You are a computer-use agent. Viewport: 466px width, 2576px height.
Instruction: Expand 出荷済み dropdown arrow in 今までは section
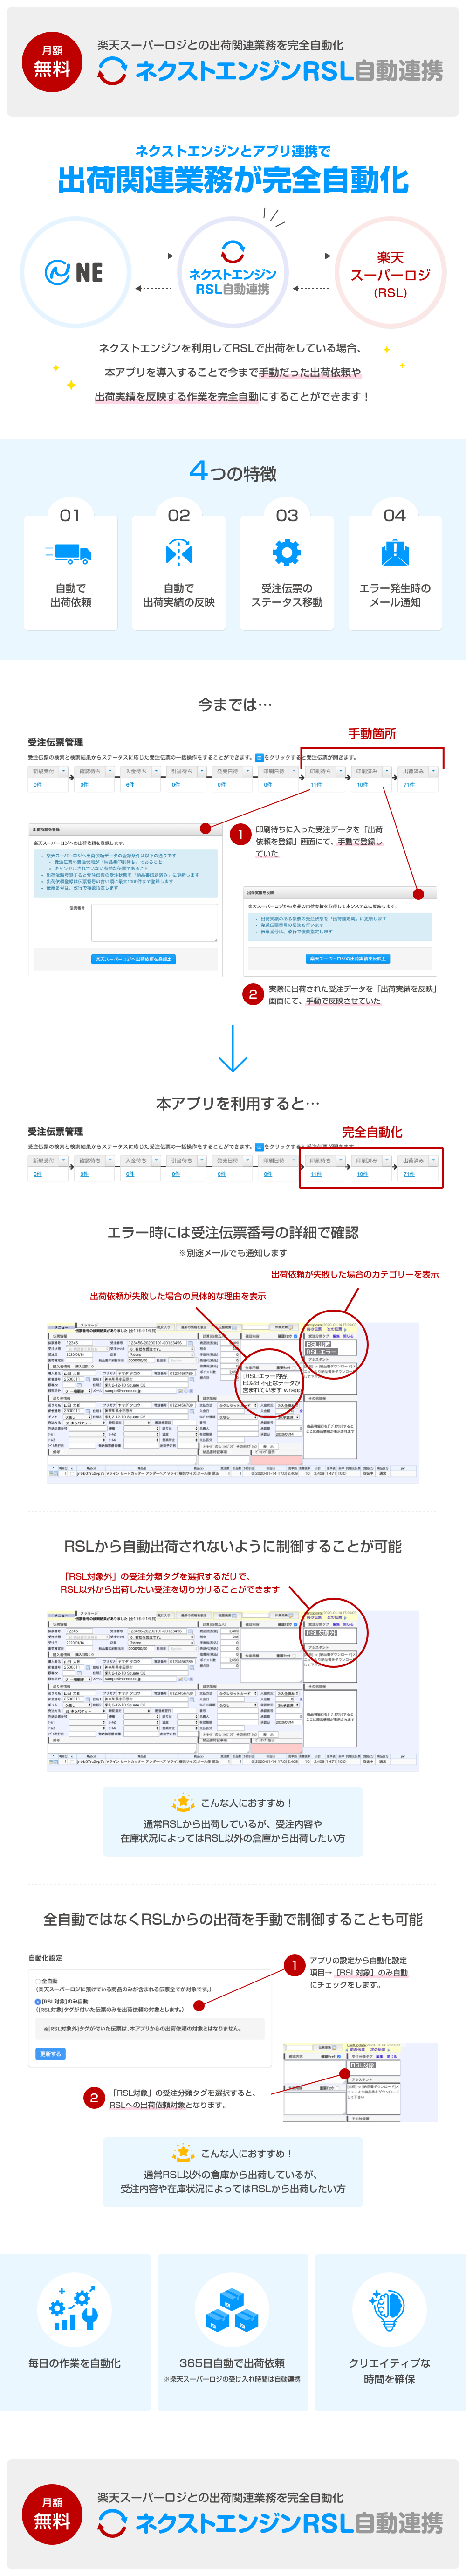tap(433, 771)
